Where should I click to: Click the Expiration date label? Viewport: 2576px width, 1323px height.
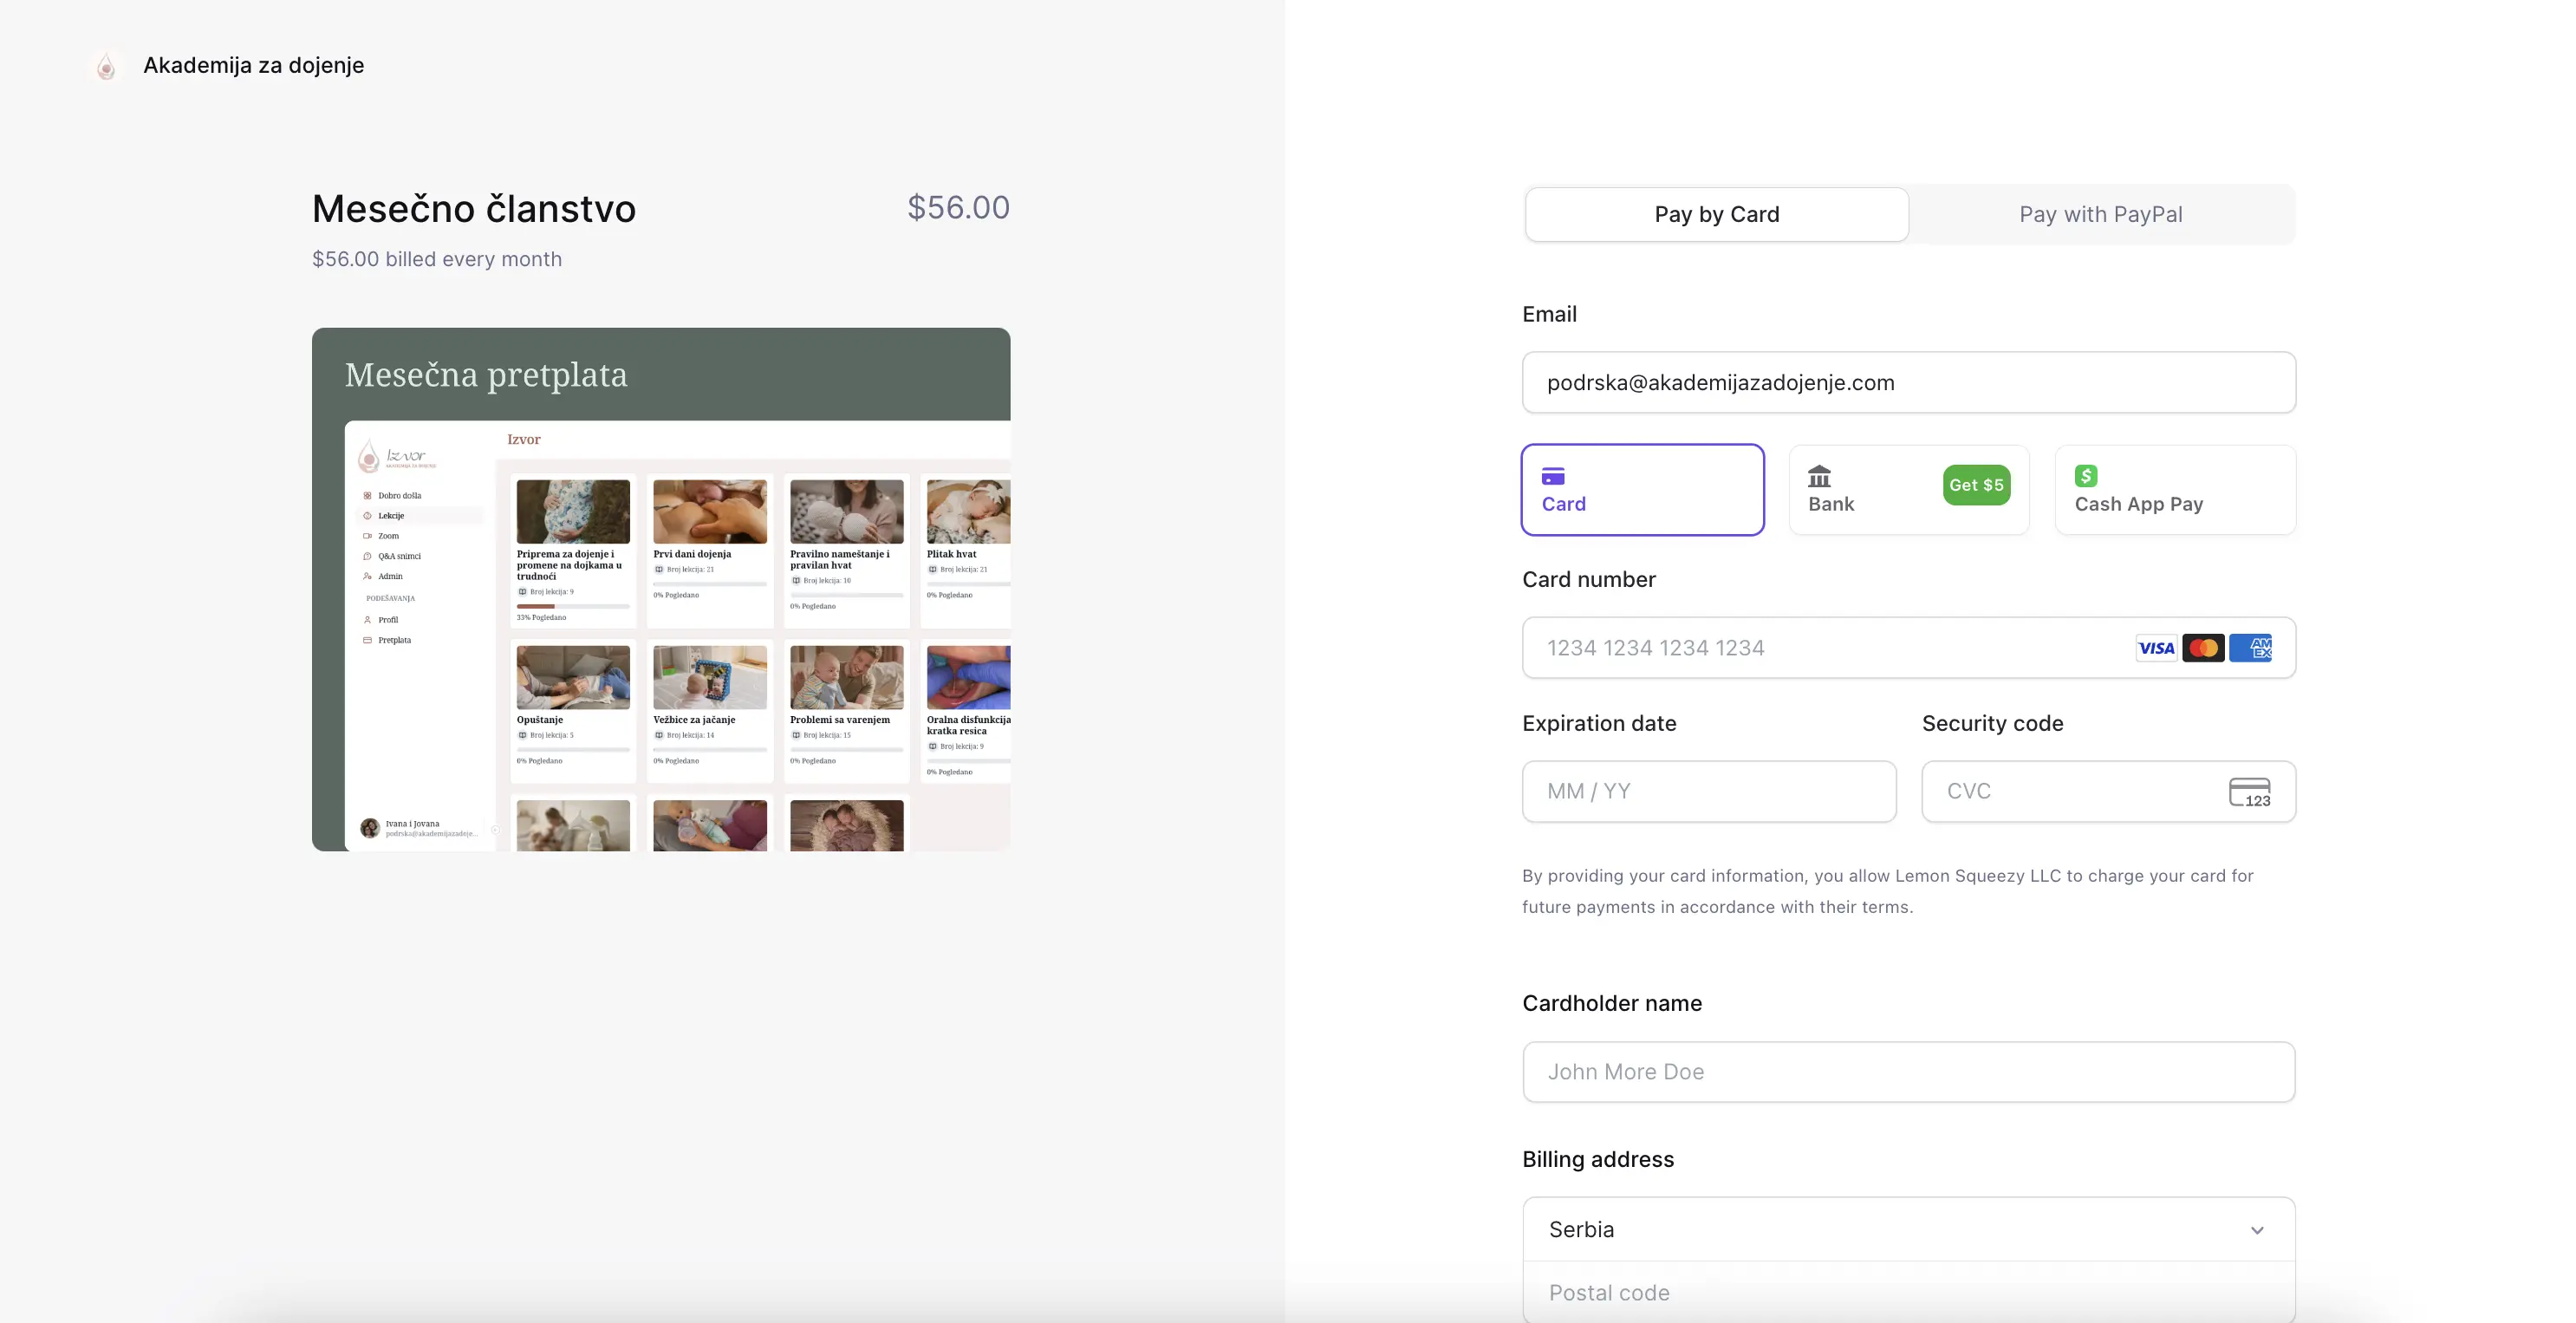1599,723
